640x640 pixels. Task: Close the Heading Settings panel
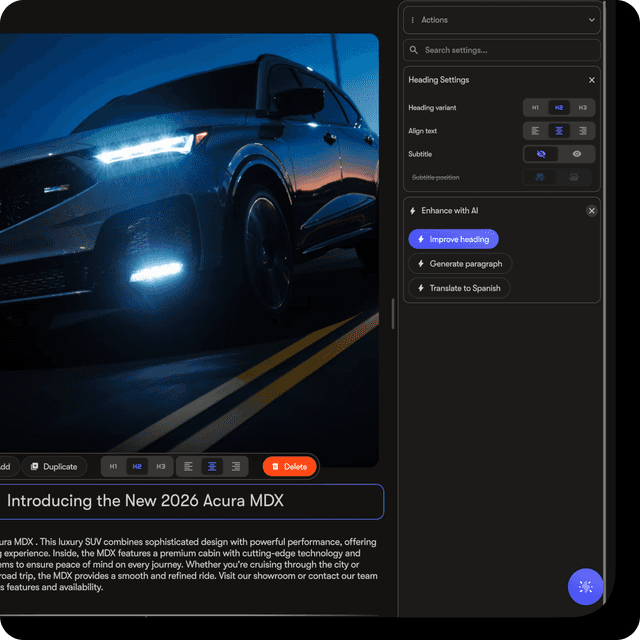pyautogui.click(x=591, y=80)
